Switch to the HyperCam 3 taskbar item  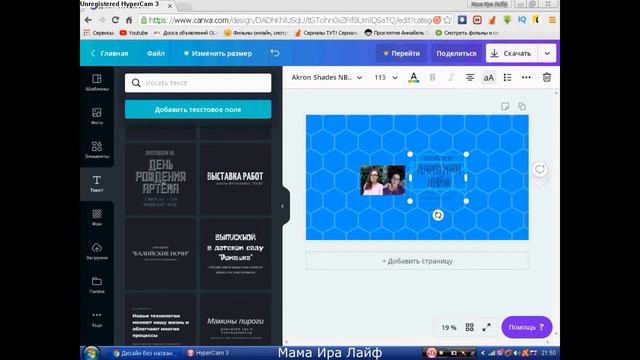pyautogui.click(x=208, y=353)
